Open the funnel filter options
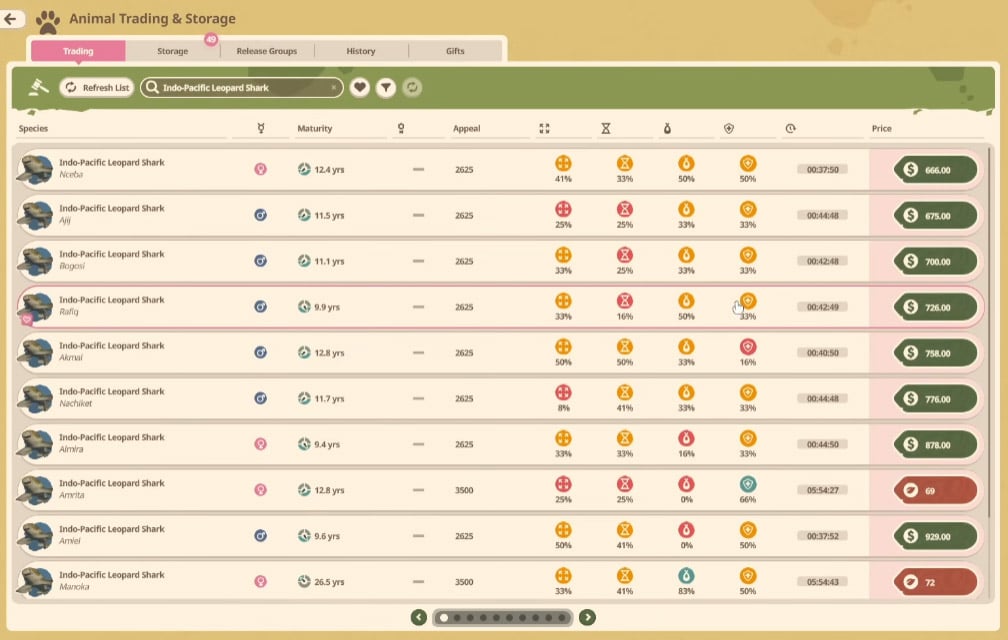The height and width of the screenshot is (640, 1008). point(386,87)
